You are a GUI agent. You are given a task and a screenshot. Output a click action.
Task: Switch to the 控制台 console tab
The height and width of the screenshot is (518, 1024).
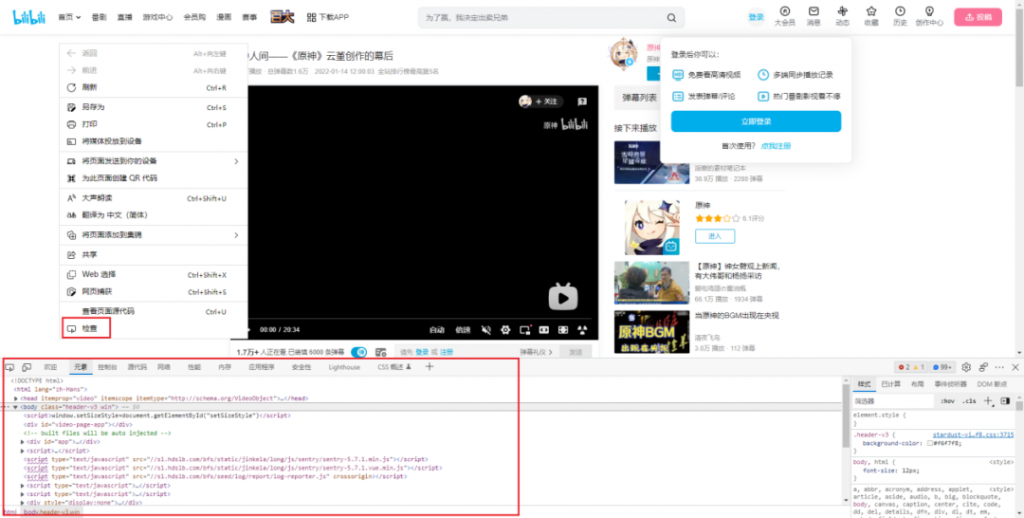pyautogui.click(x=107, y=368)
